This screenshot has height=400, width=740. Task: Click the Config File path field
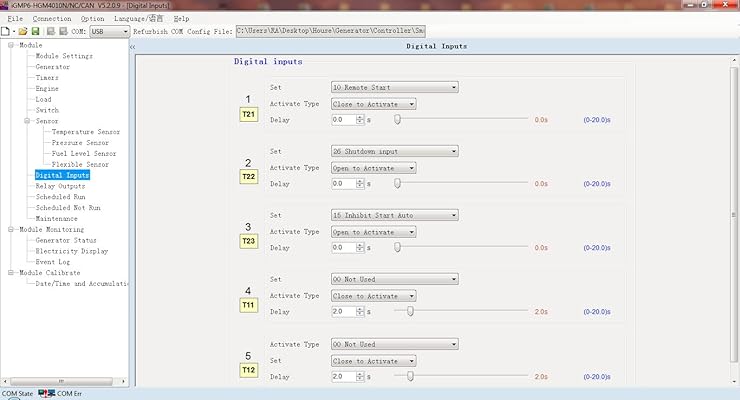coord(331,31)
